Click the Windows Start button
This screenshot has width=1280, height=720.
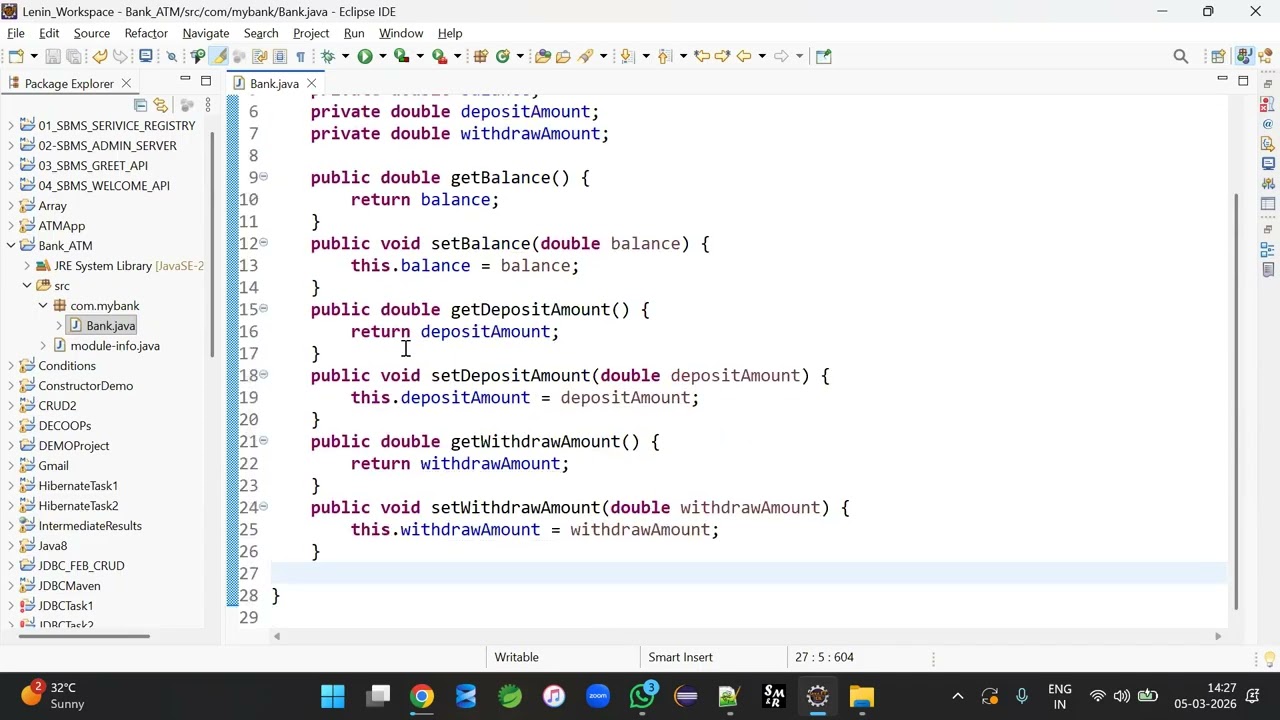333,696
